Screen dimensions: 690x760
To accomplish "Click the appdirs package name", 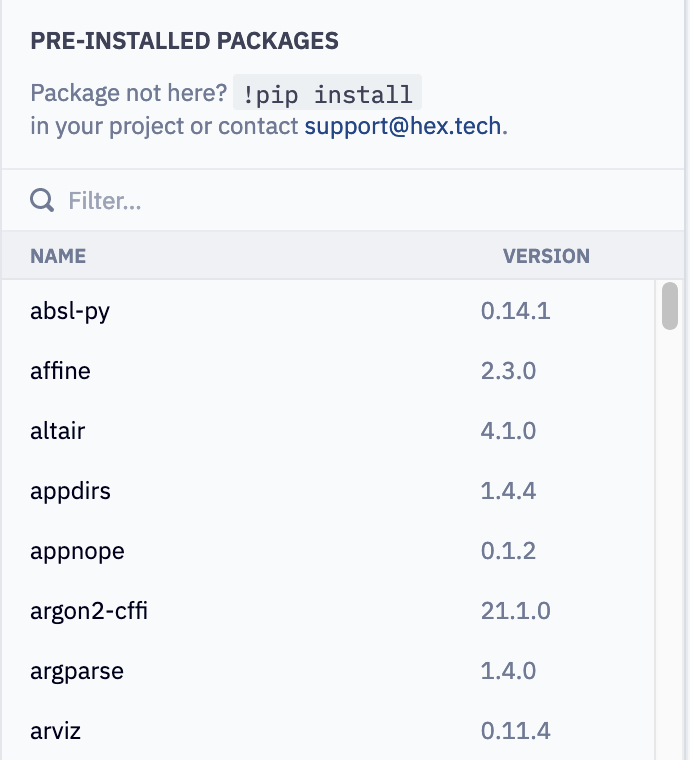I will click(x=70, y=491).
